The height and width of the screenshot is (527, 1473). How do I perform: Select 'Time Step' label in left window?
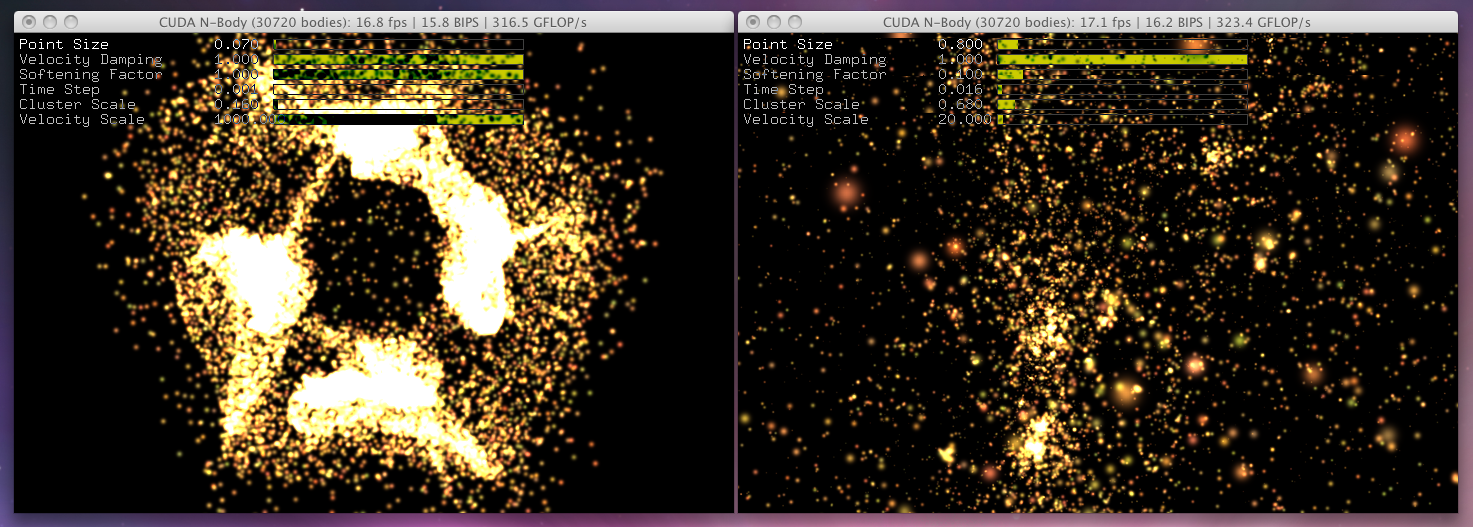pos(59,90)
